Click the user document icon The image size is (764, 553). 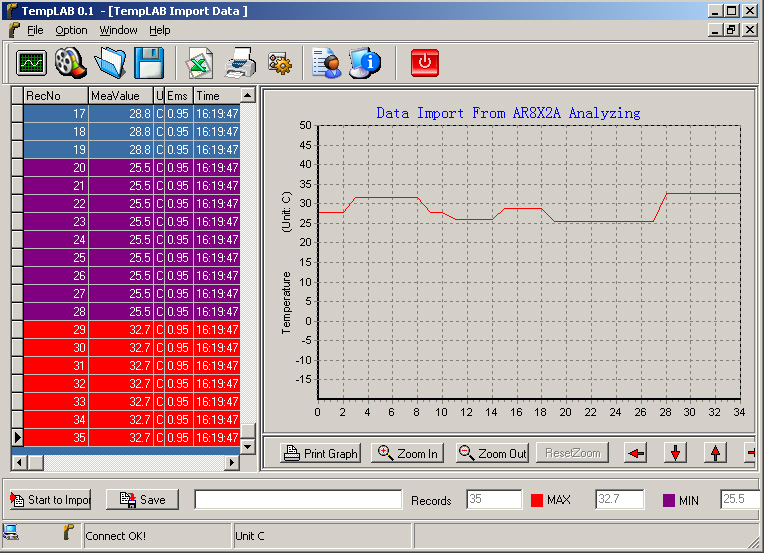(x=326, y=63)
